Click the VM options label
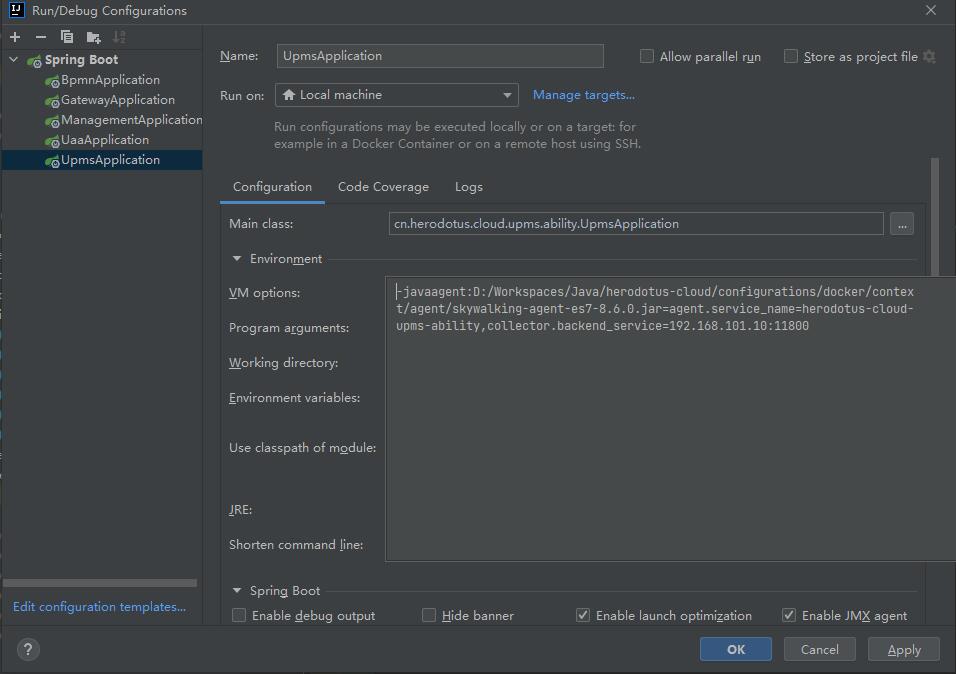This screenshot has width=956, height=674. click(x=265, y=293)
